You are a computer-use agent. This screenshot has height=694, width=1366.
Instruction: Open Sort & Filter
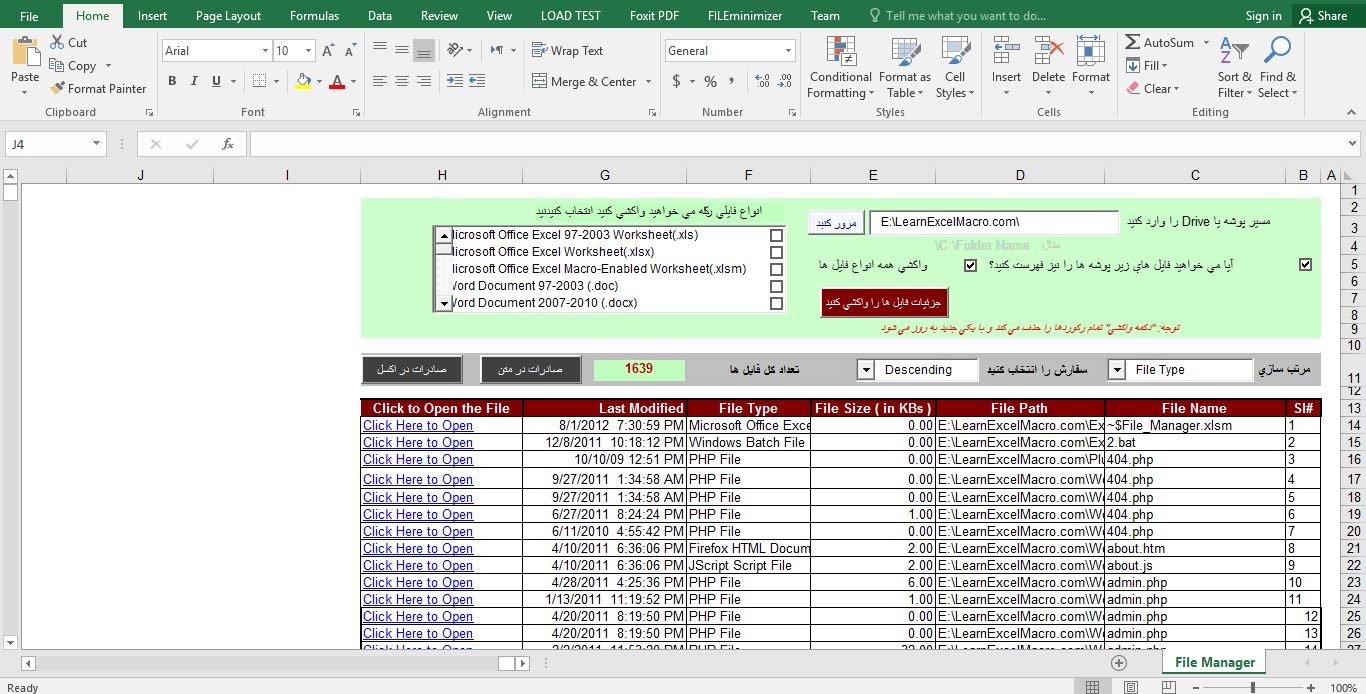pyautogui.click(x=1235, y=68)
